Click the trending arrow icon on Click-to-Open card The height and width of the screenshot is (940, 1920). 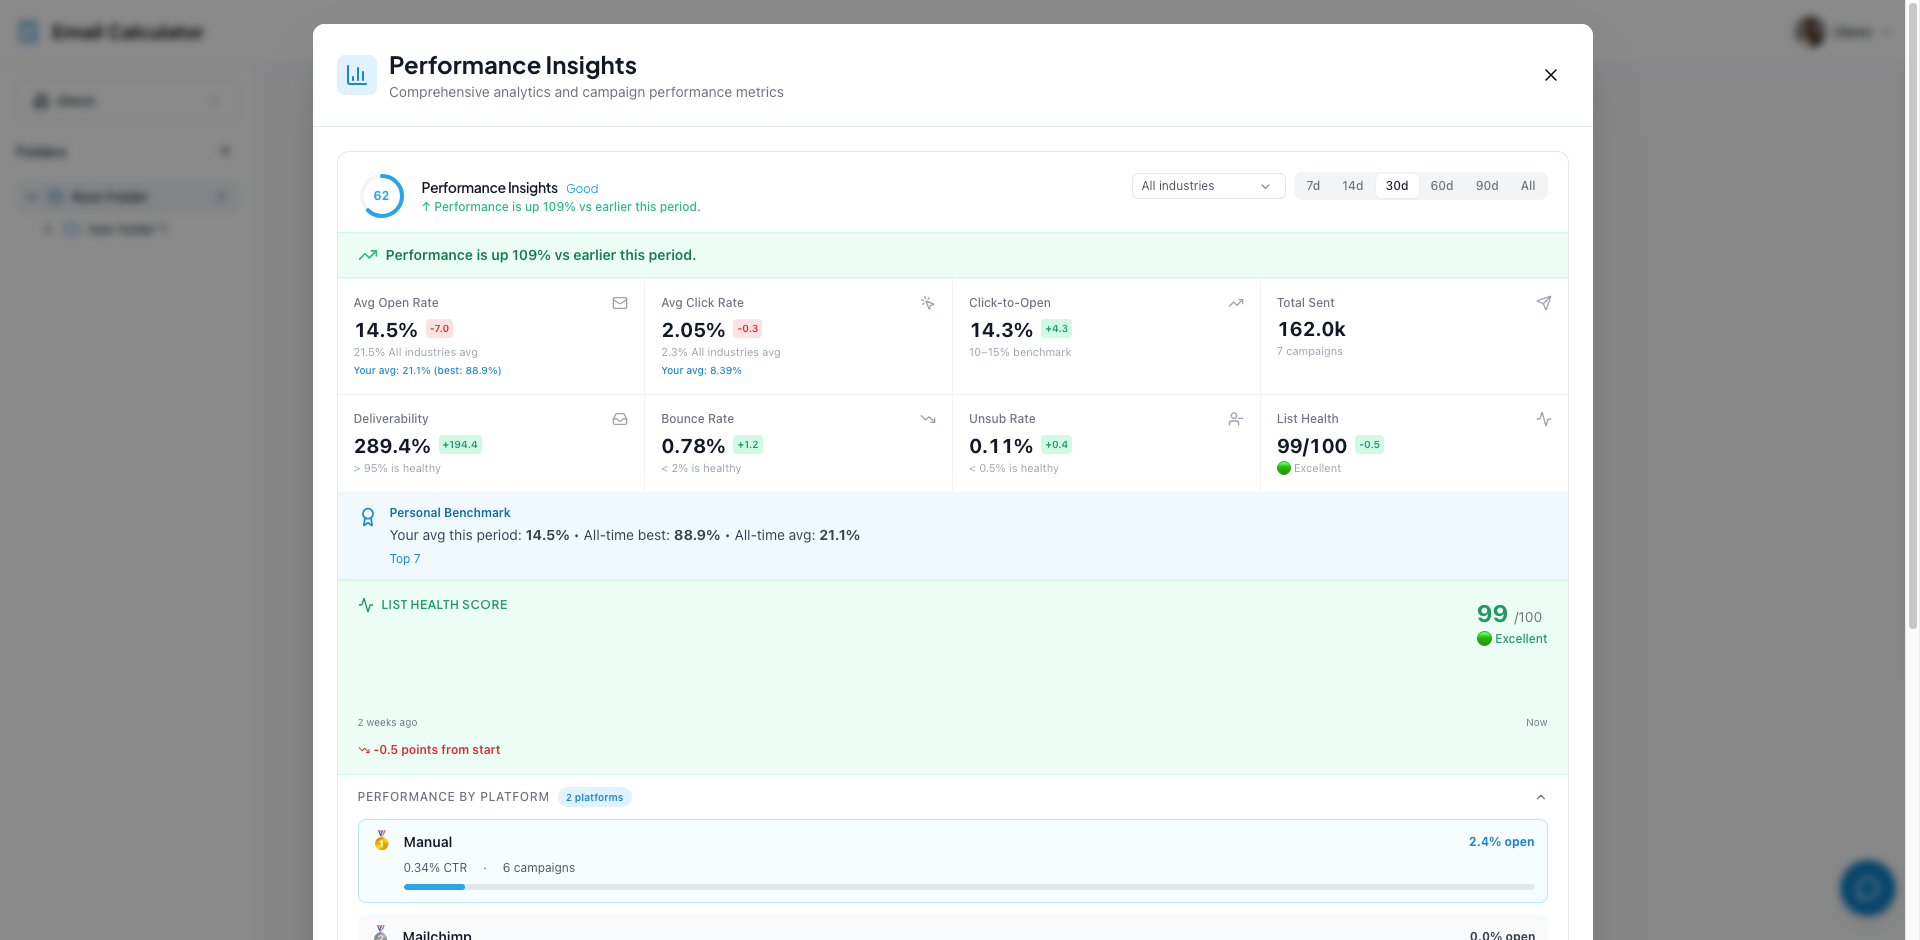click(1236, 303)
